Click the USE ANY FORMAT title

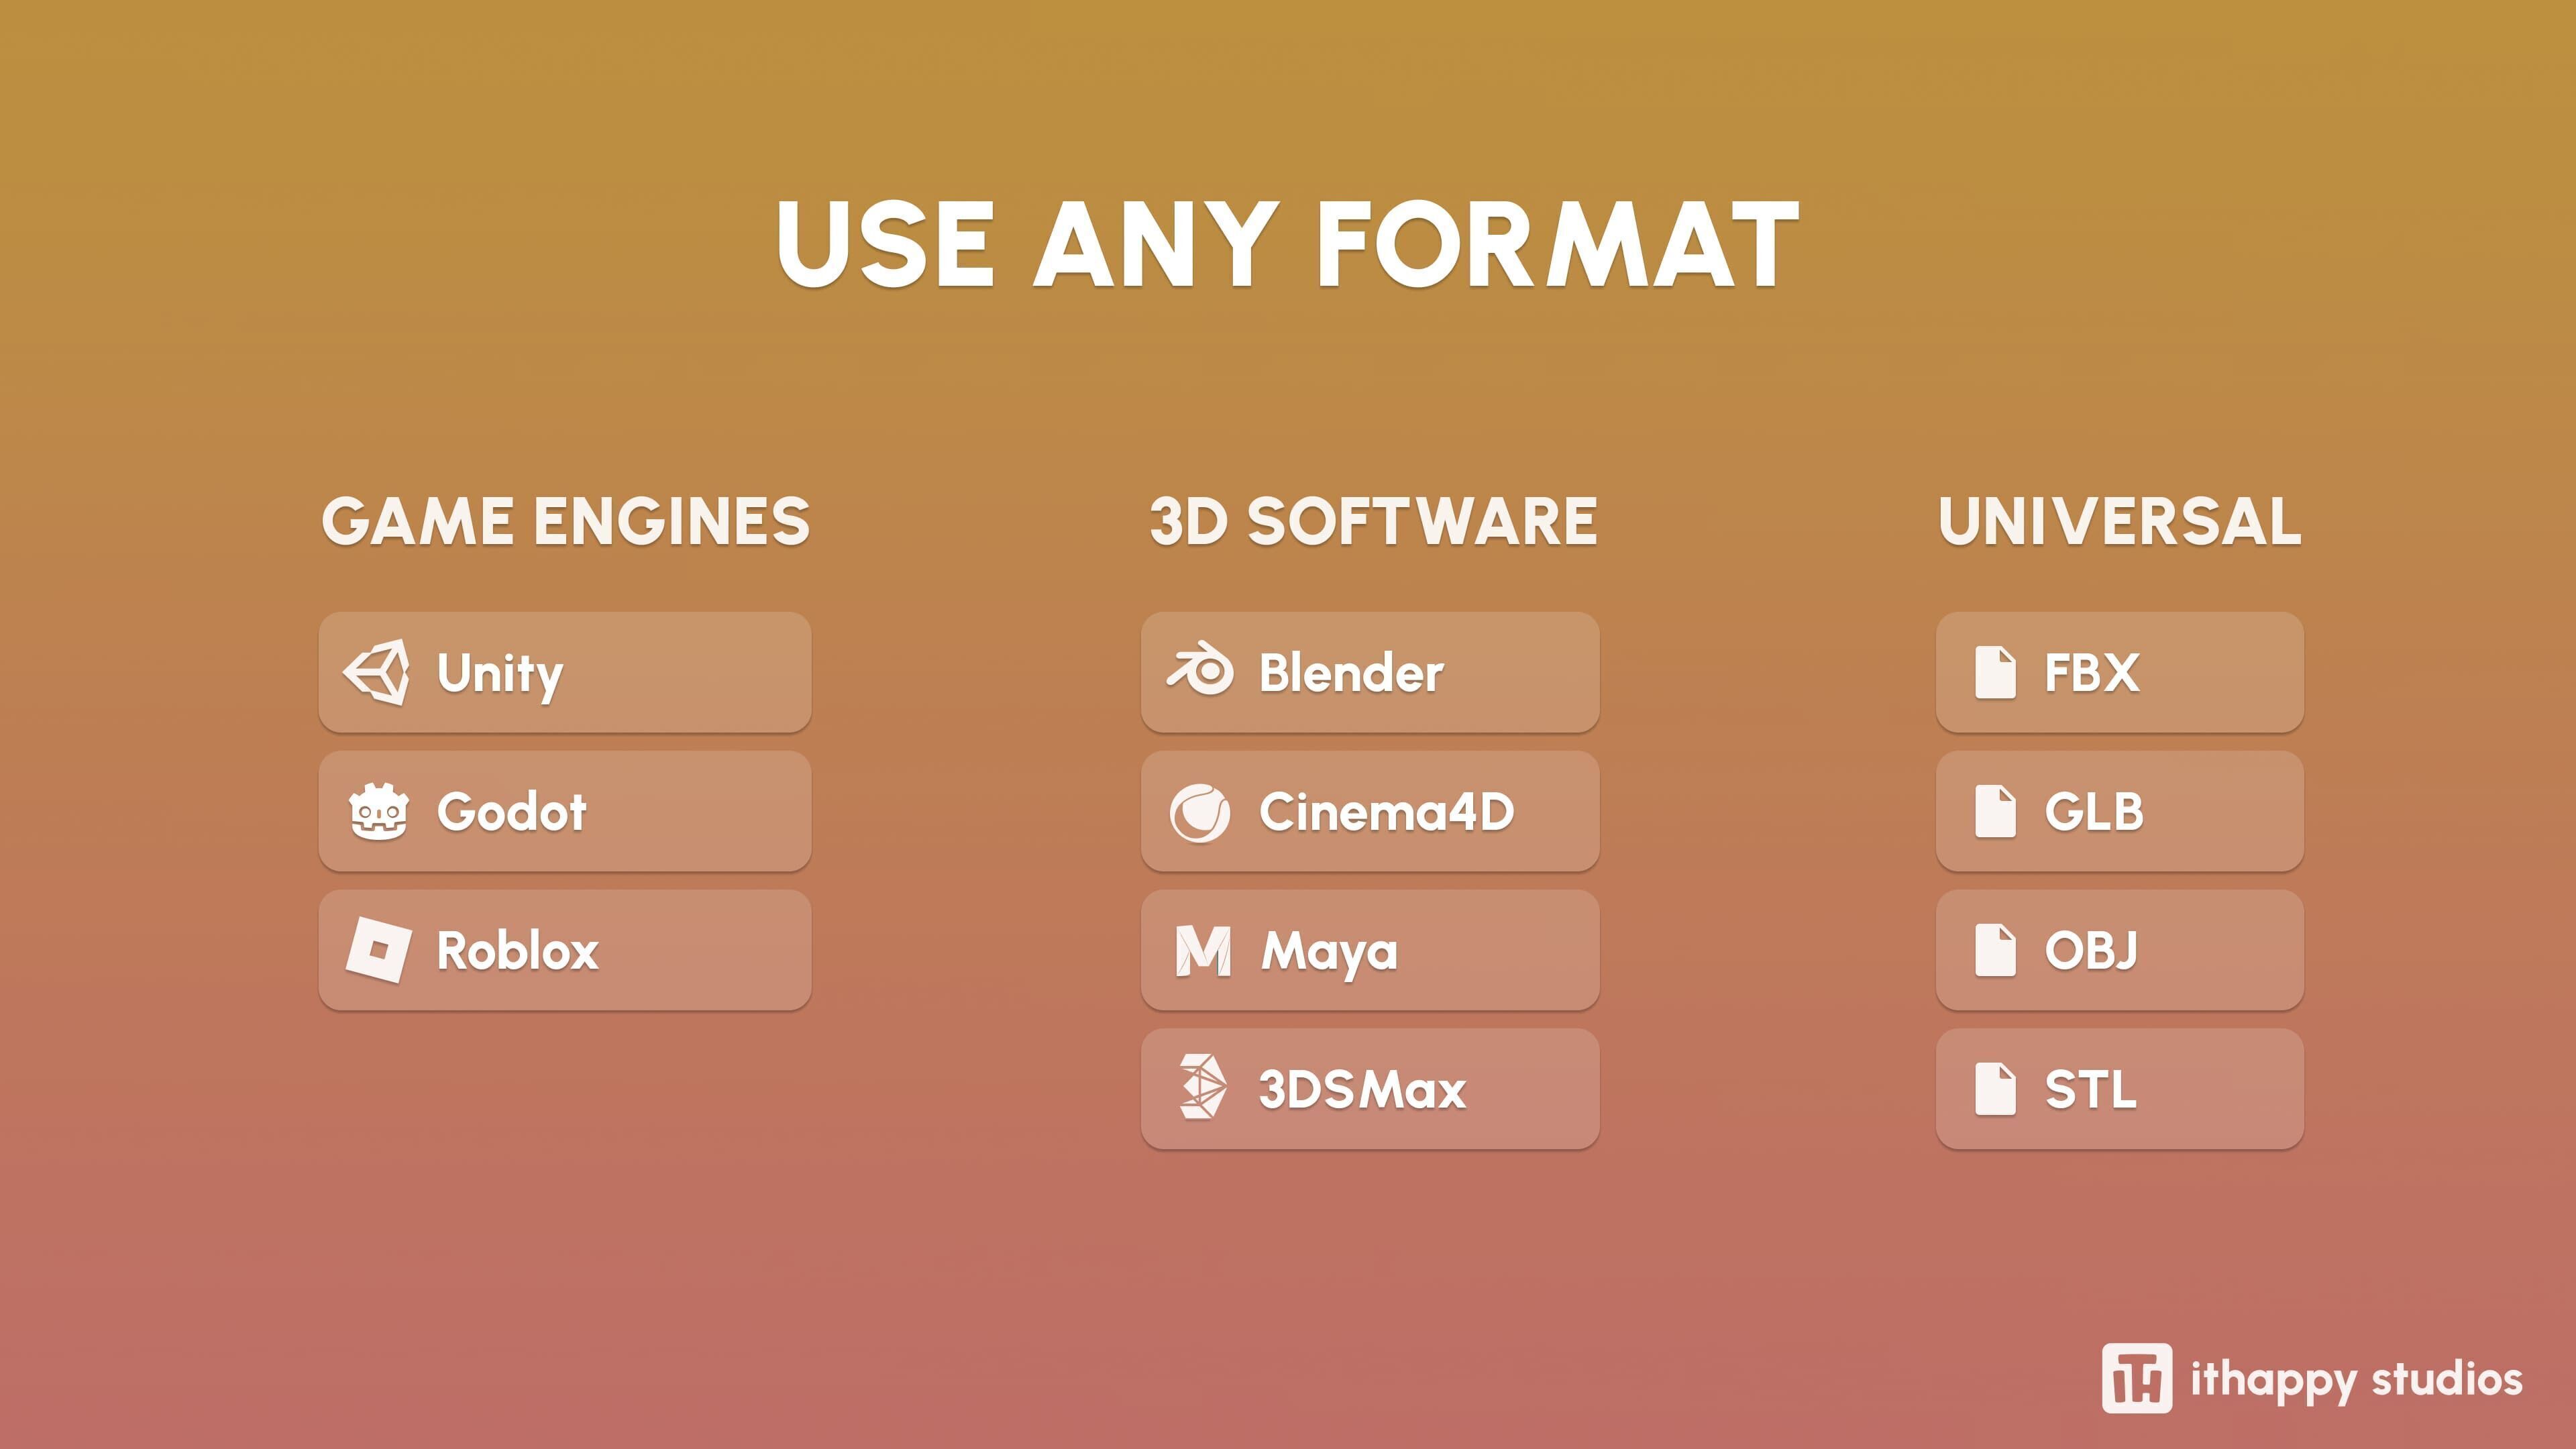1288,244
